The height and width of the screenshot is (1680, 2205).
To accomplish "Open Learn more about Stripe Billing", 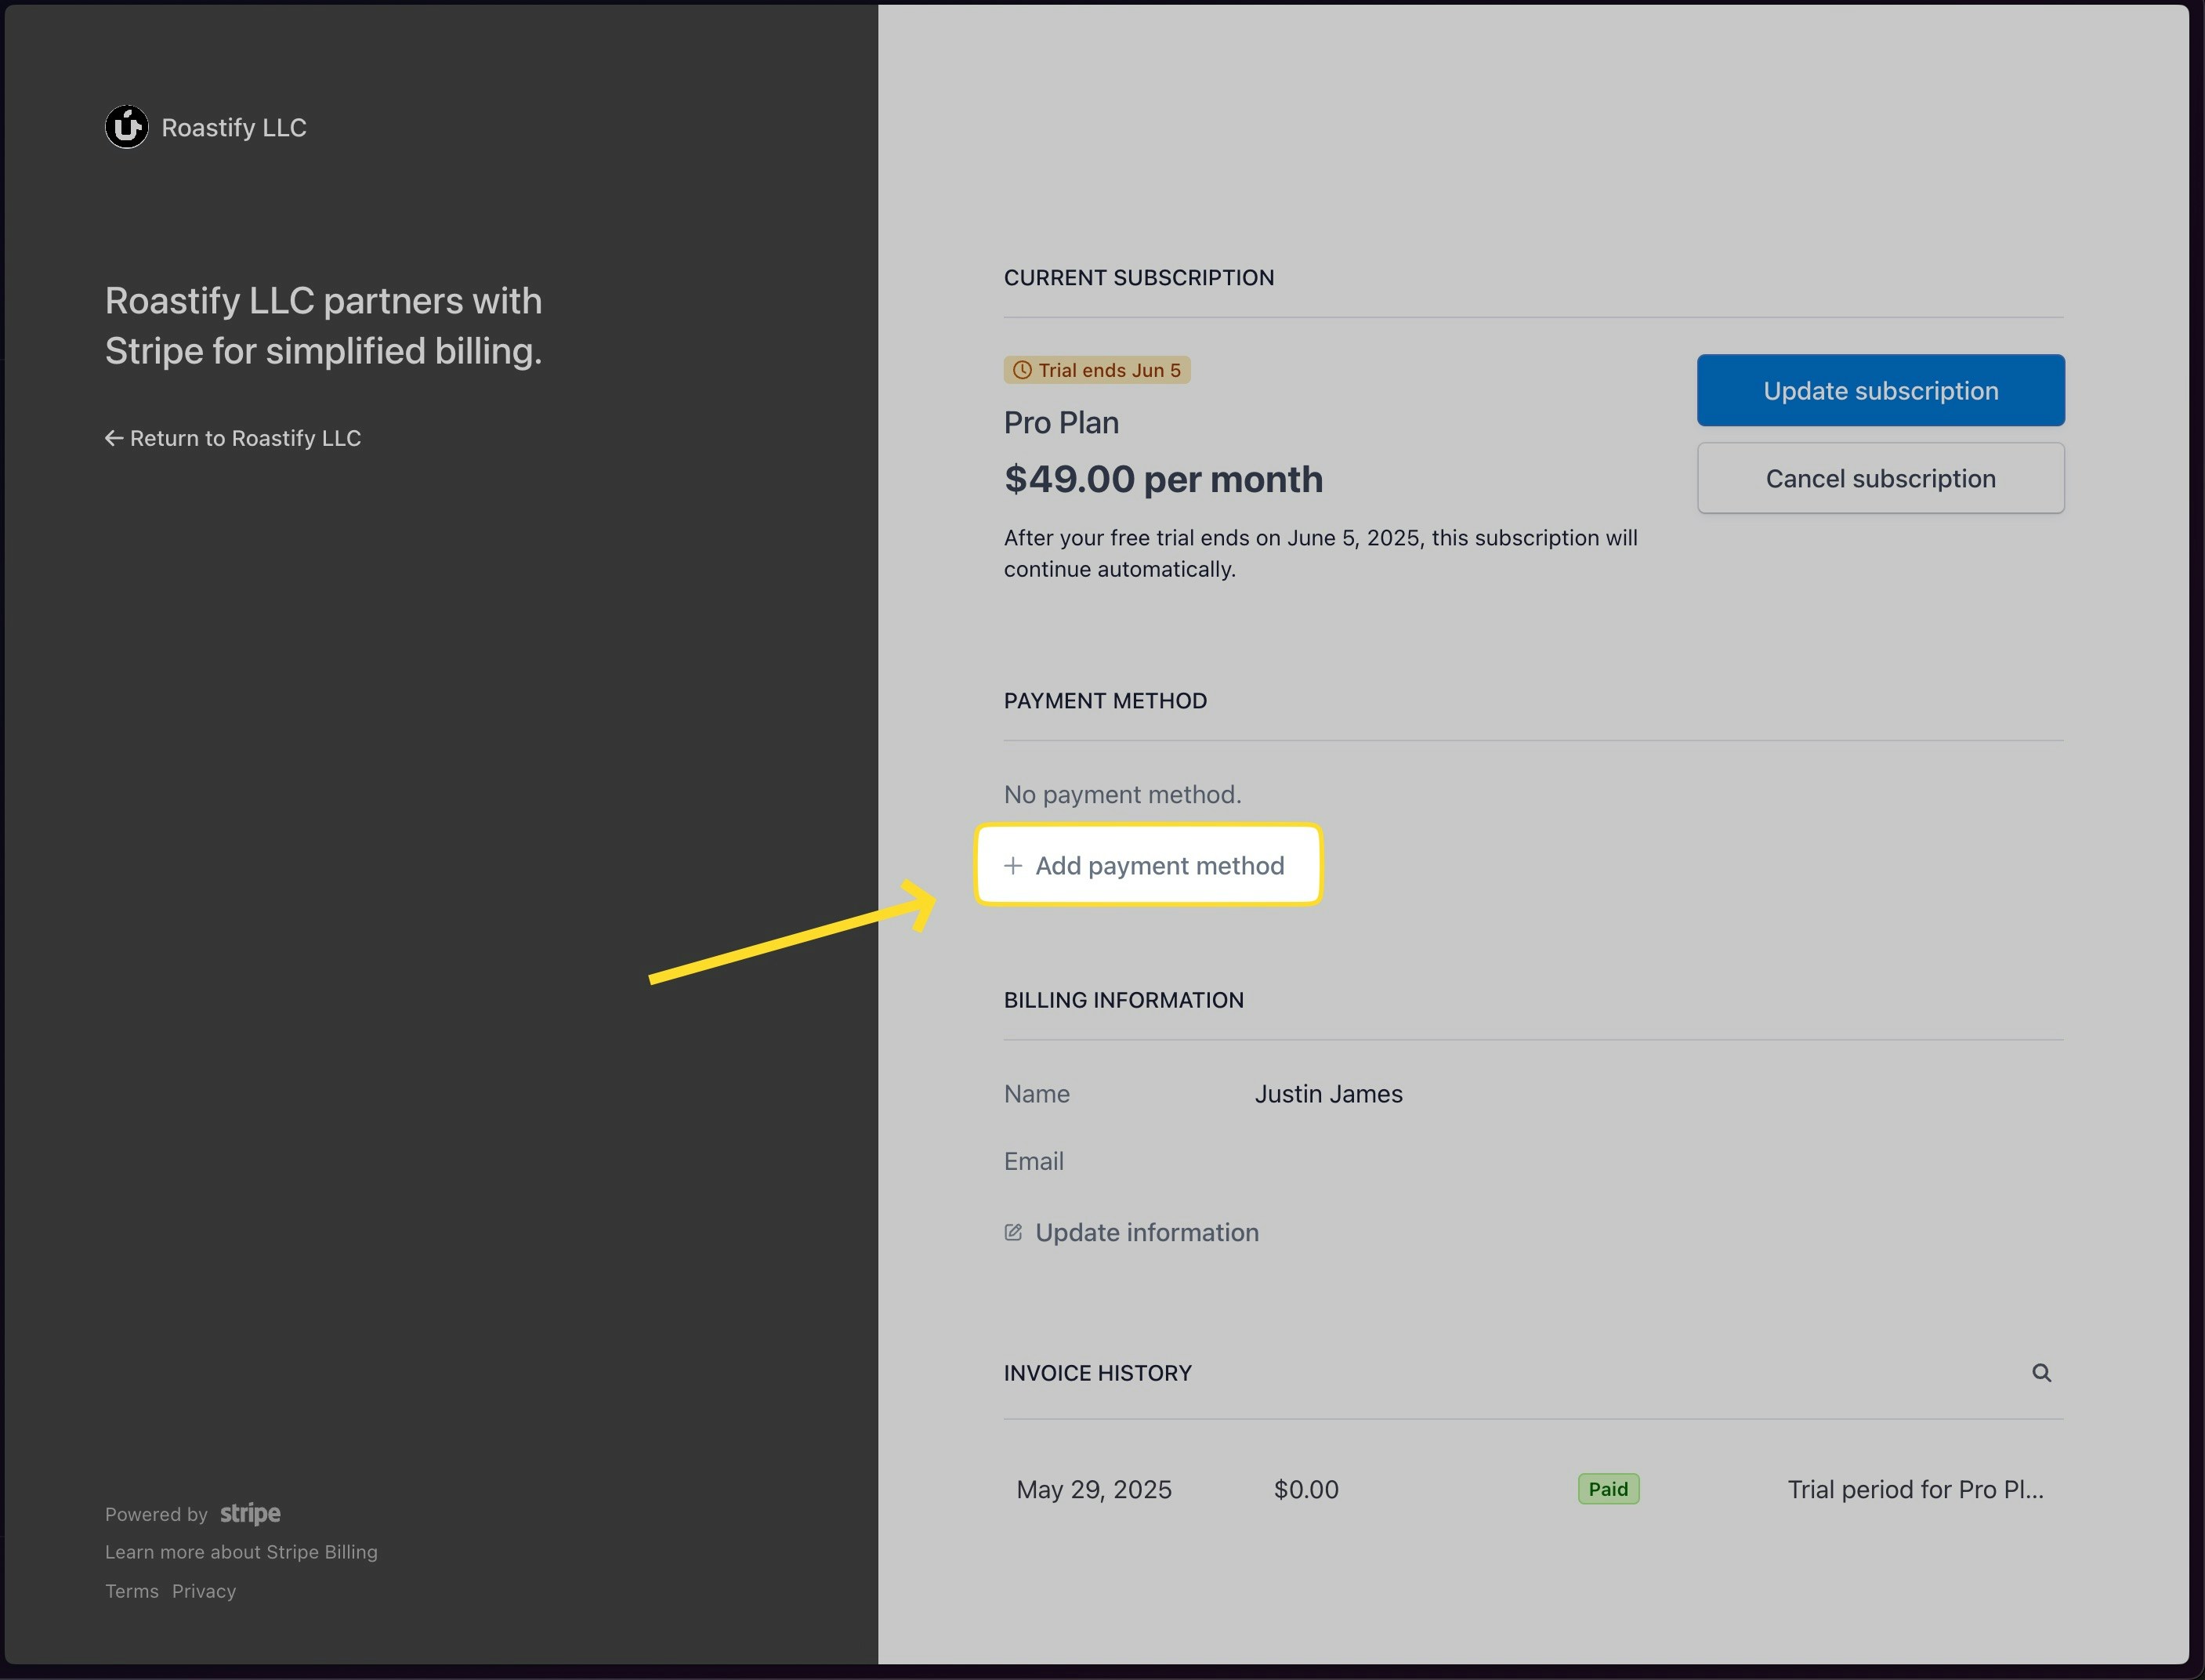I will tap(241, 1552).
